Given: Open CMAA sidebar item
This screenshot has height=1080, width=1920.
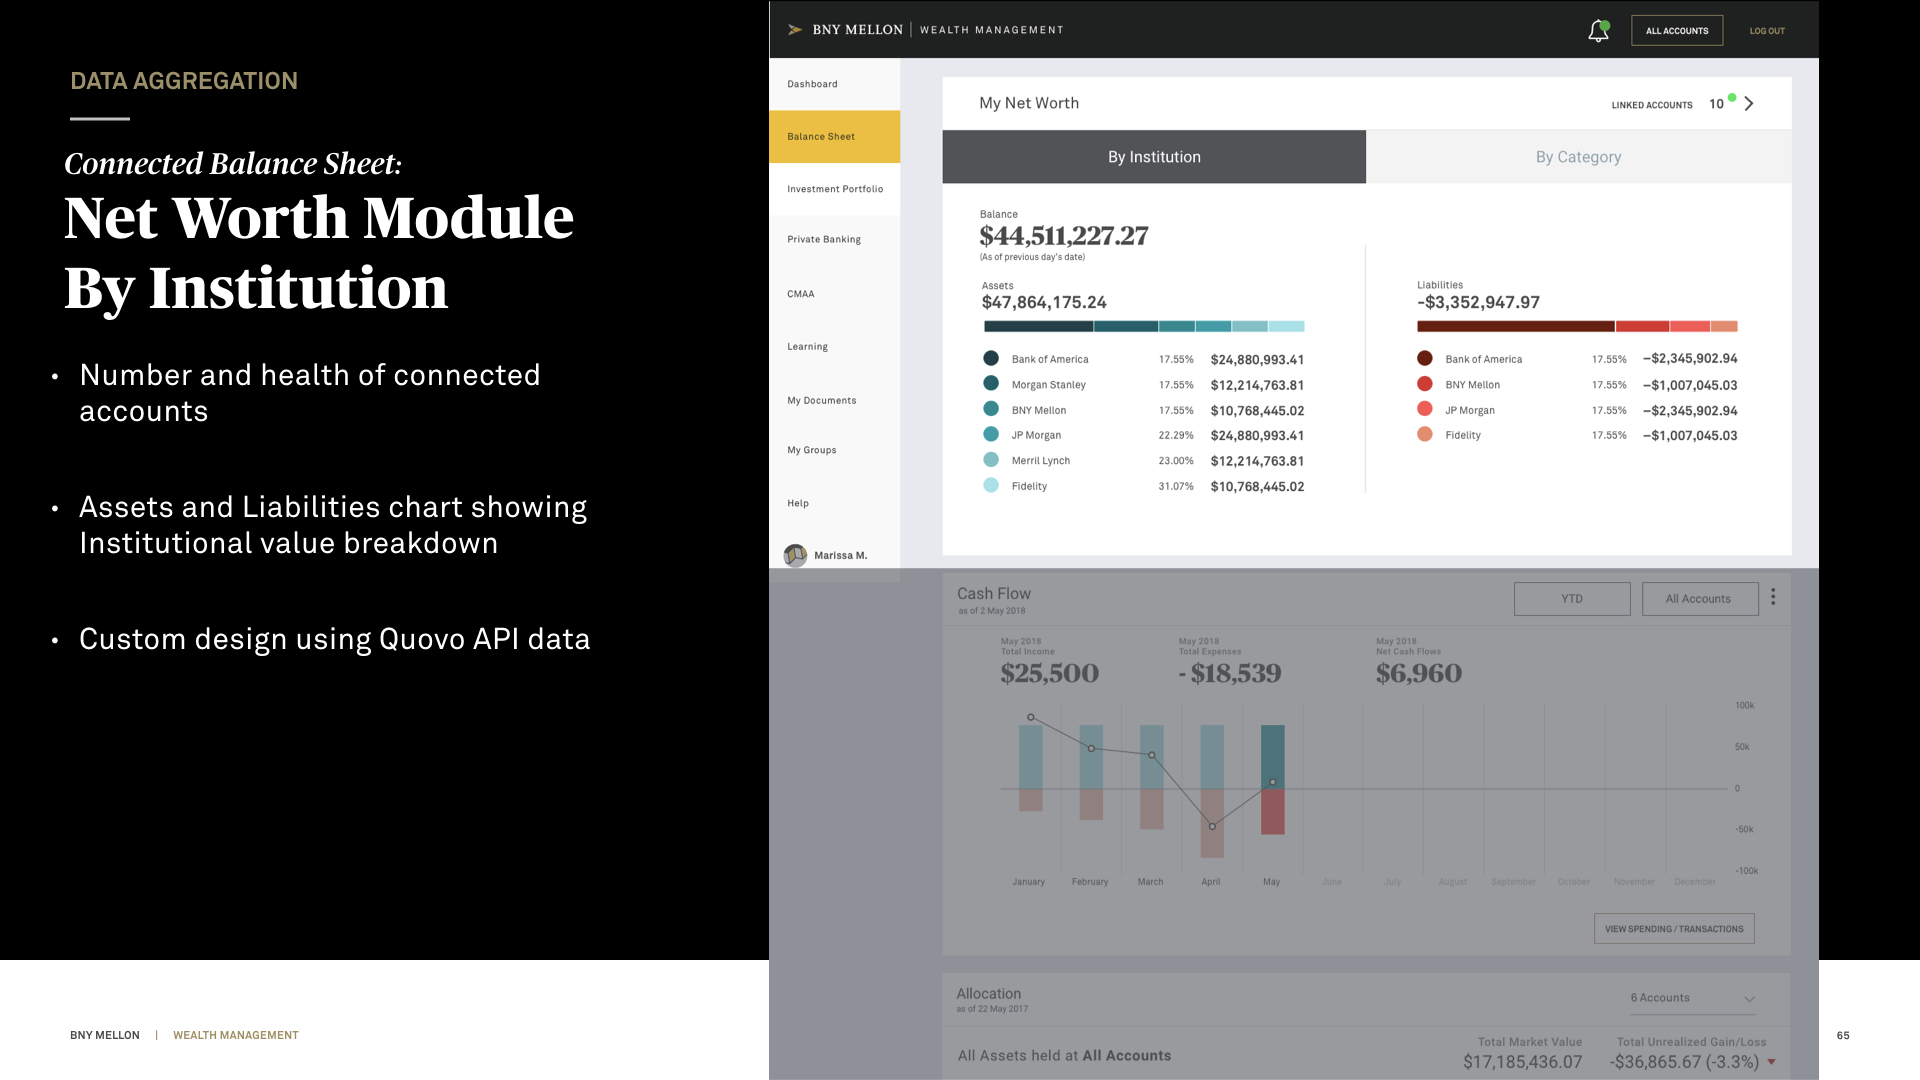Looking at the screenshot, I should 801,294.
